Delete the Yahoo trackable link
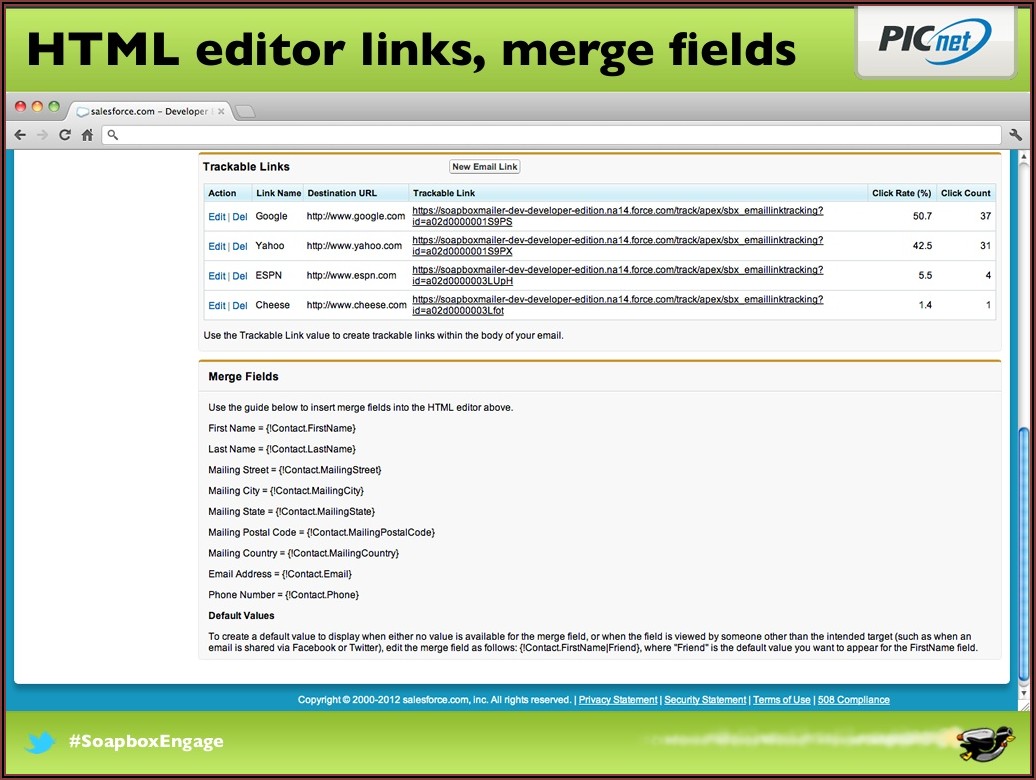Screen dimensions: 1036x780 pos(240,246)
